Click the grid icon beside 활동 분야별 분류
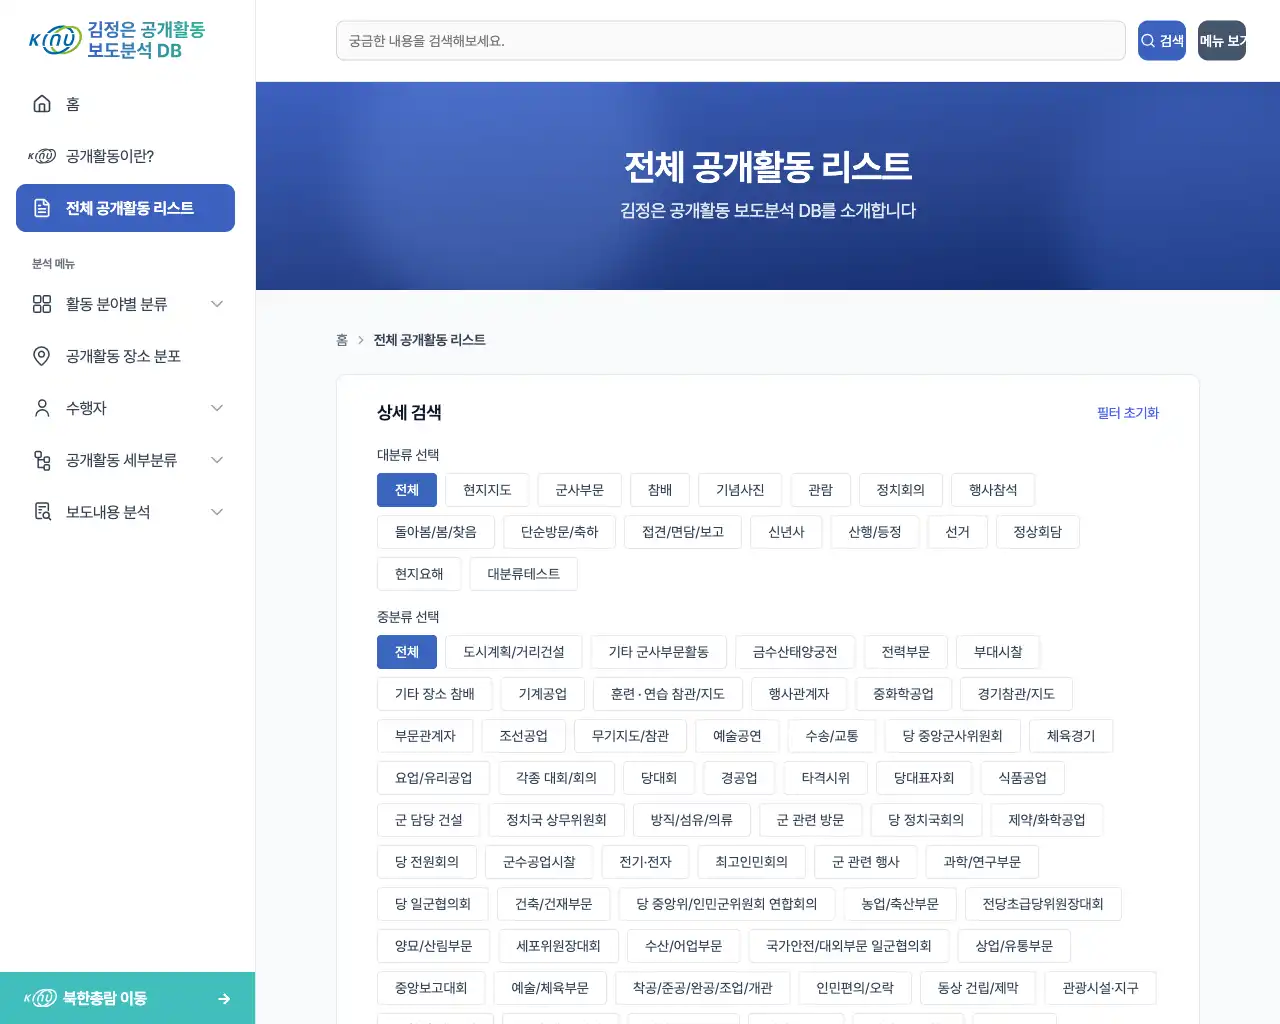Image resolution: width=1280 pixels, height=1024 pixels. (42, 304)
